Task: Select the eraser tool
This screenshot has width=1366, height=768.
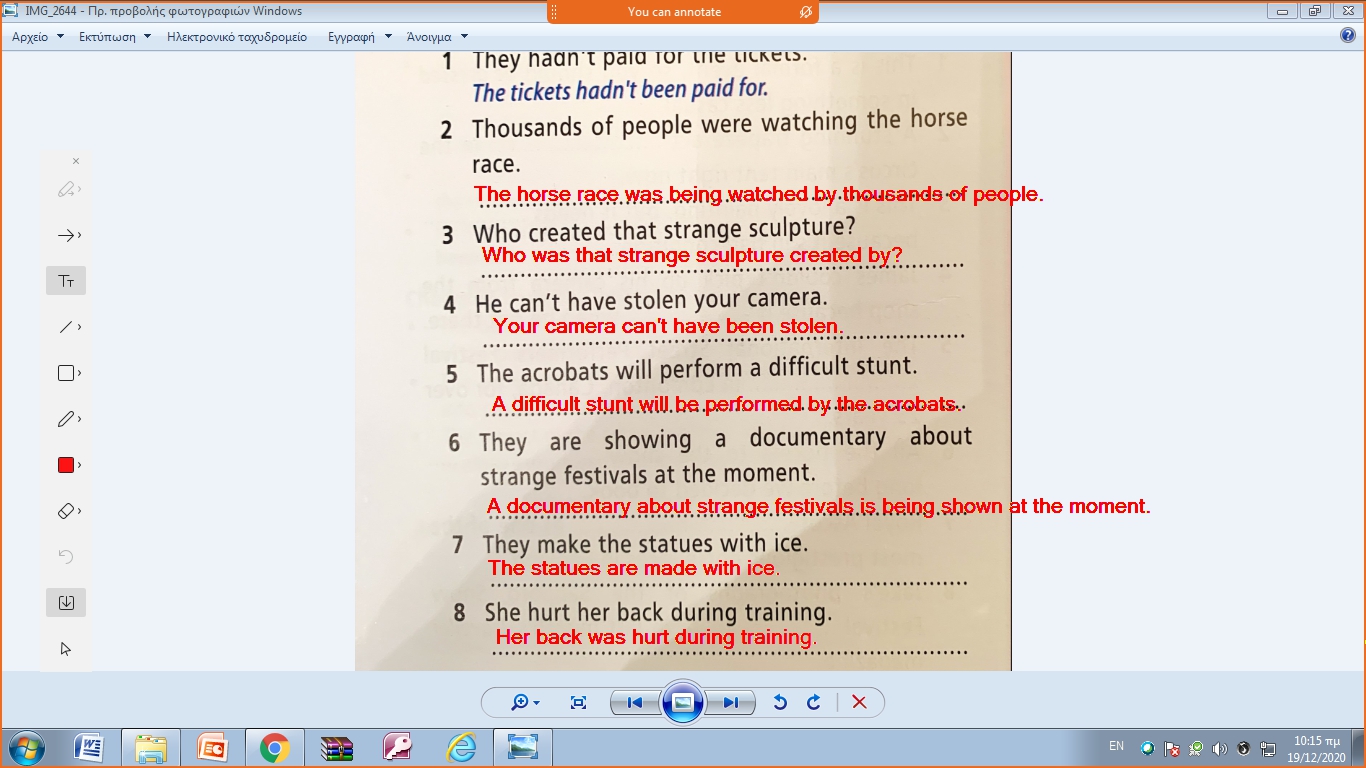Action: click(66, 511)
